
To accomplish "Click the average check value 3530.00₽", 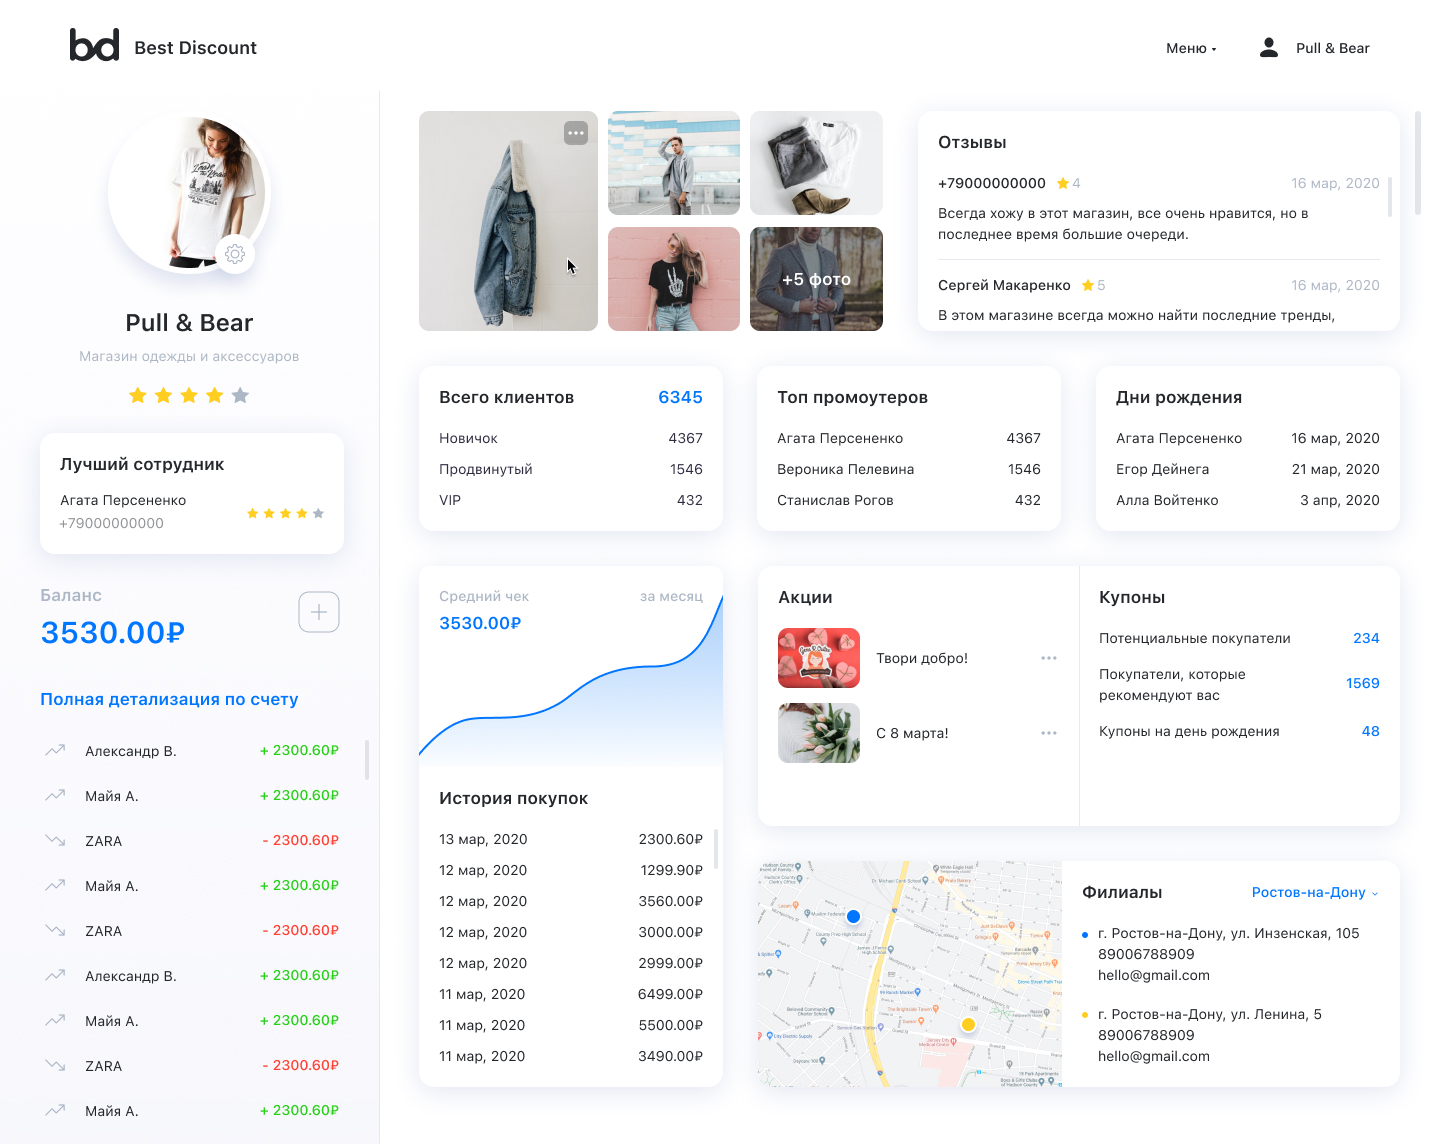I will coord(480,623).
